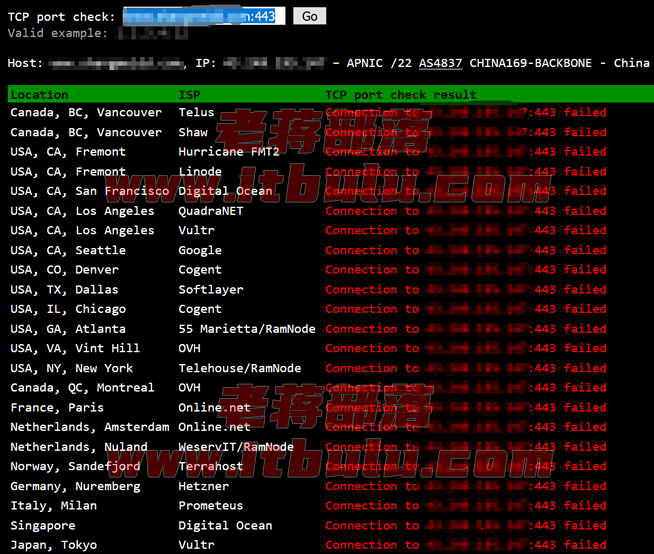The width and height of the screenshot is (654, 554).
Task: Select the Hetzner ISP cell
Action: tap(204, 486)
